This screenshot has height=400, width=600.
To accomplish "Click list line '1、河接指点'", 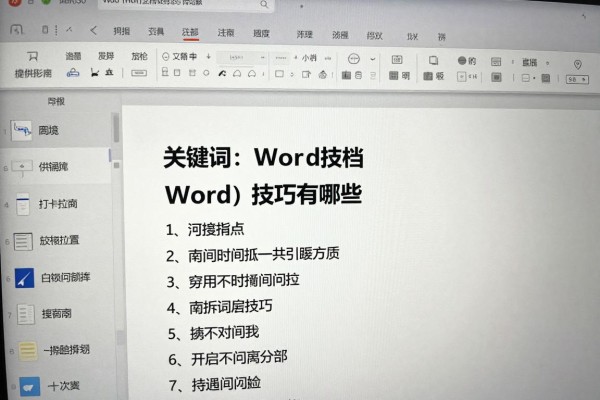I will point(205,229).
